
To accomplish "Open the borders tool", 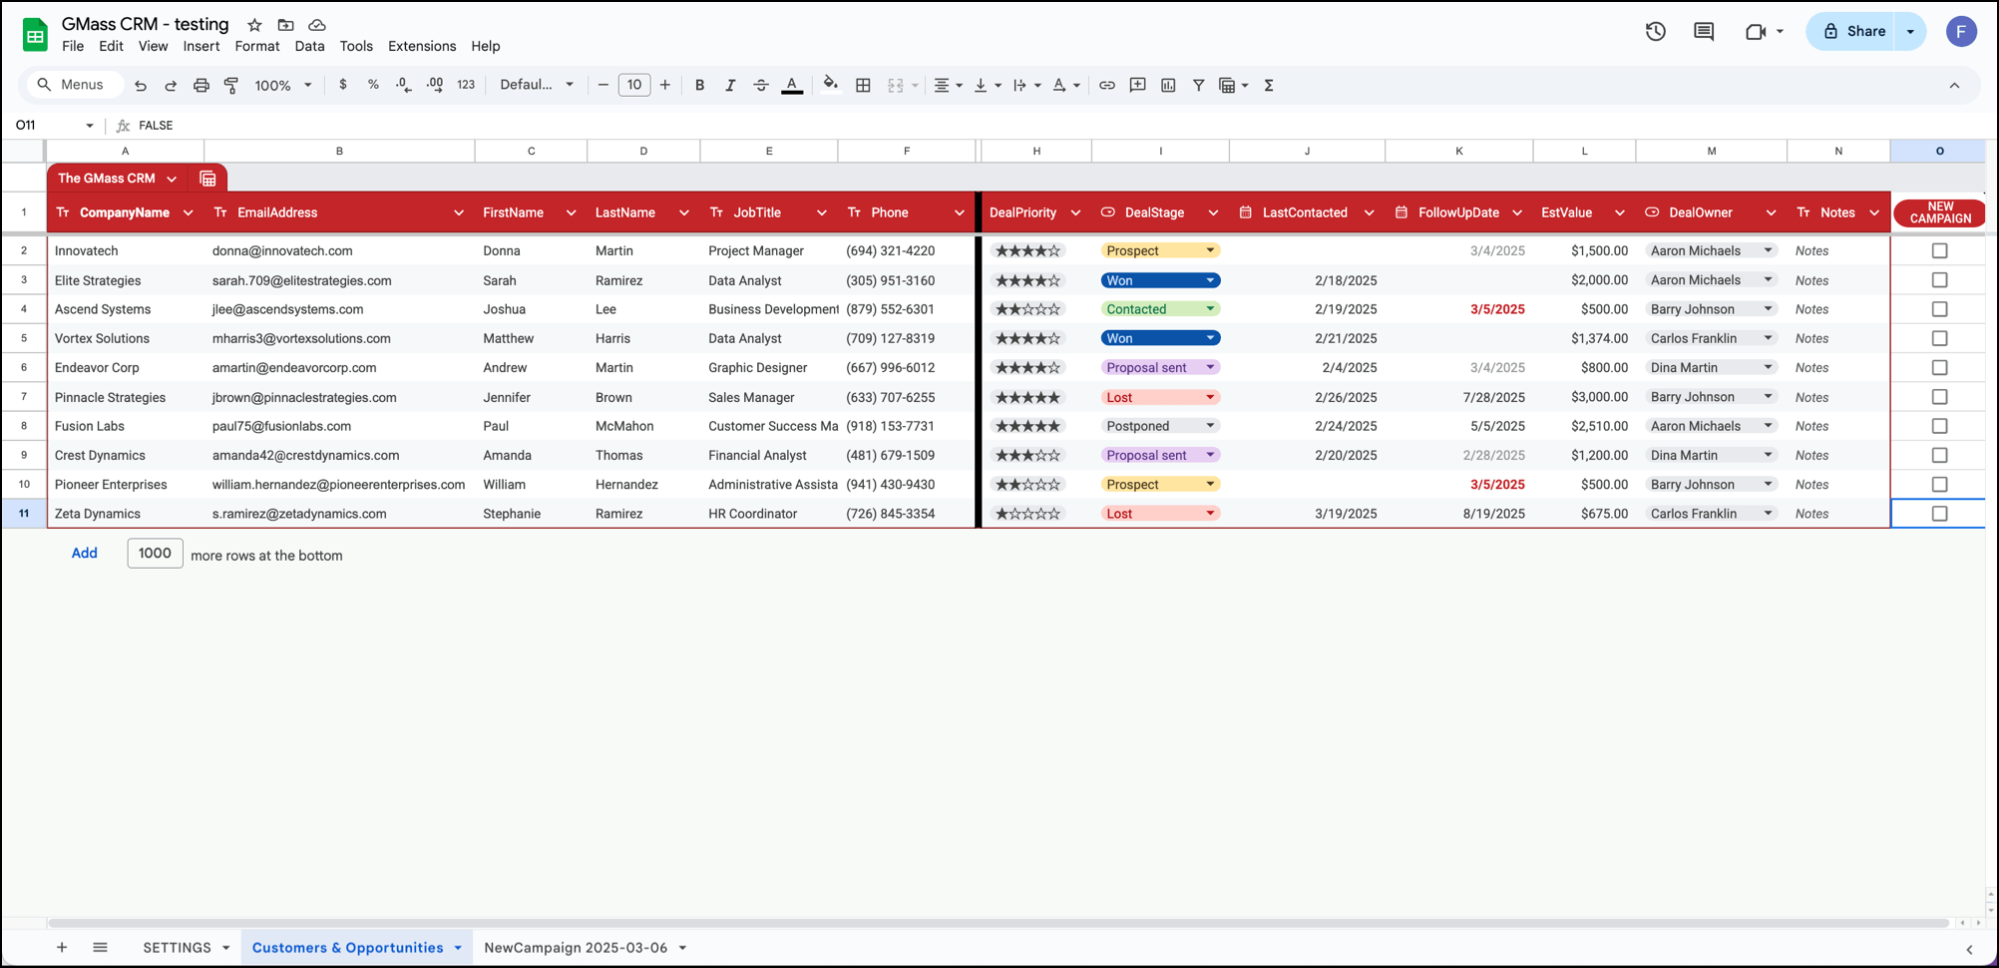I will [x=863, y=85].
